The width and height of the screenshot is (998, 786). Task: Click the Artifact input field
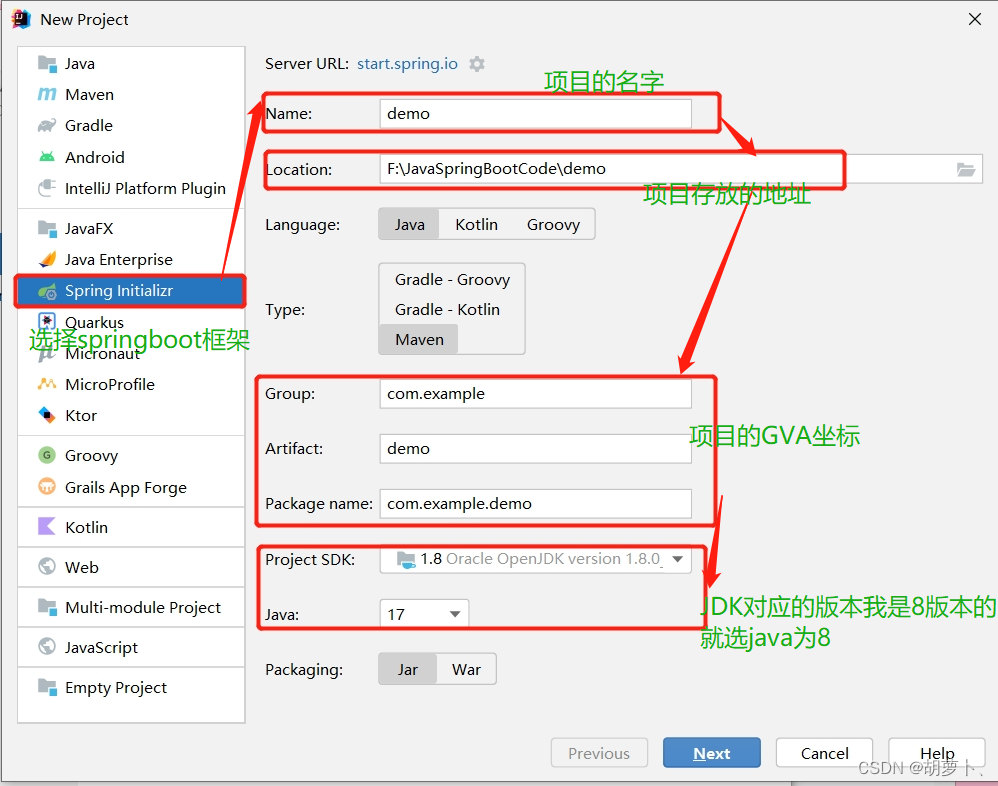(535, 449)
